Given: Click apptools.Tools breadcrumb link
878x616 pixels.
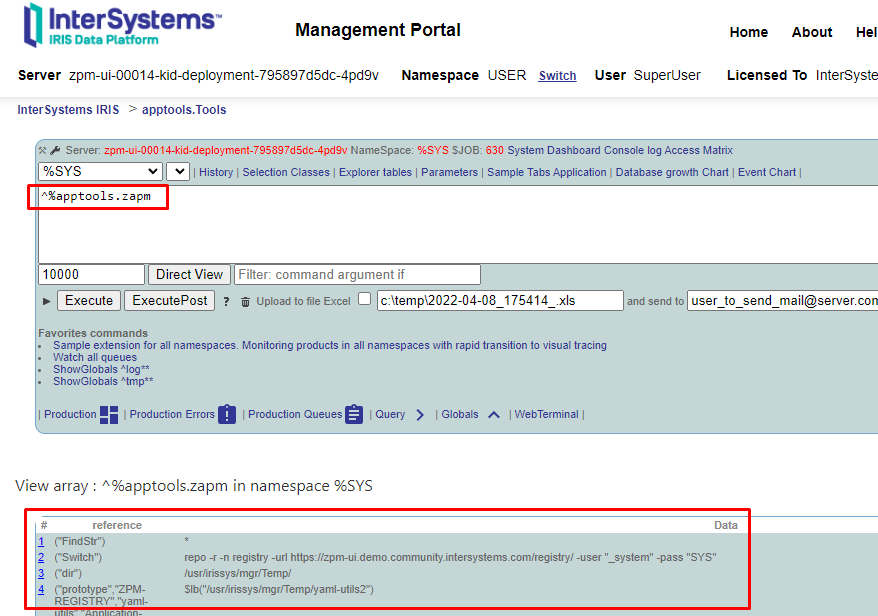Looking at the screenshot, I should click(x=184, y=110).
